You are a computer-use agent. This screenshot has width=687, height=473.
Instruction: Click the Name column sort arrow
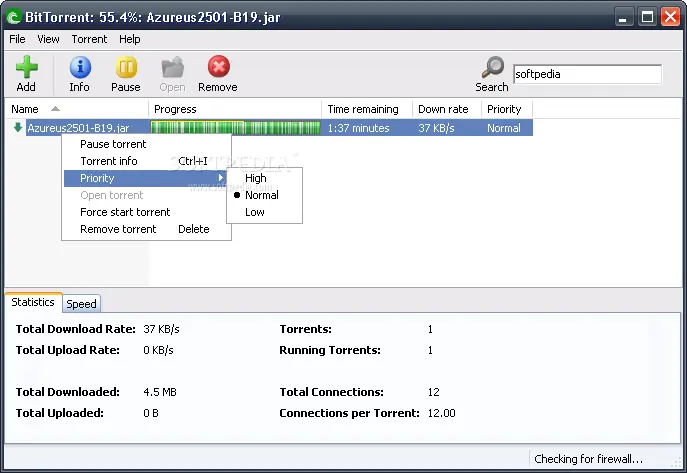[55, 109]
